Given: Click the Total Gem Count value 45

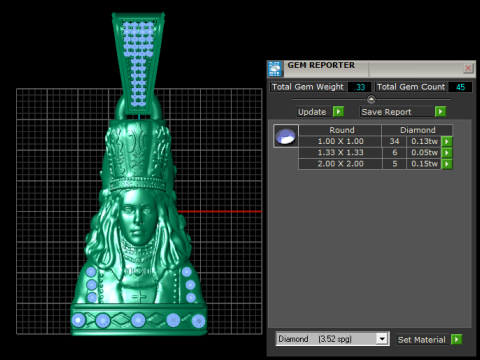Looking at the screenshot, I should point(460,87).
